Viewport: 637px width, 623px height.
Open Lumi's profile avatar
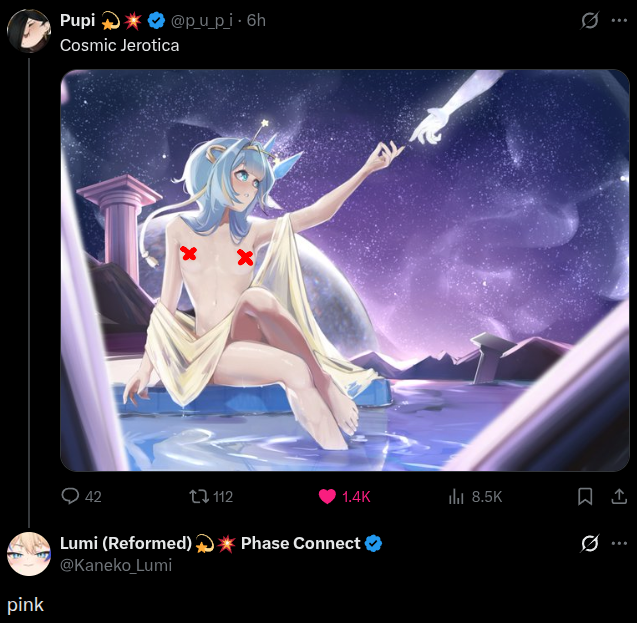pyautogui.click(x=29, y=554)
